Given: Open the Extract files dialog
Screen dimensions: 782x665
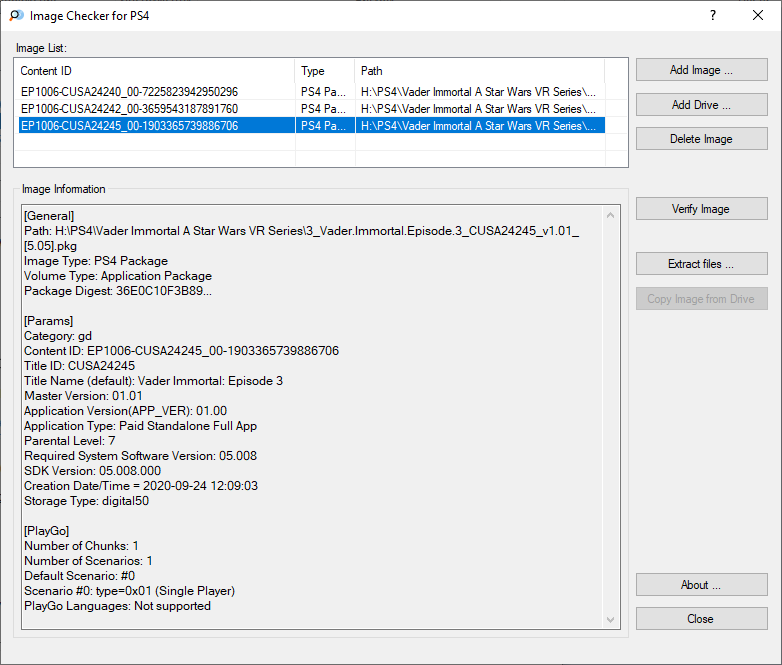Looking at the screenshot, I should (701, 263).
